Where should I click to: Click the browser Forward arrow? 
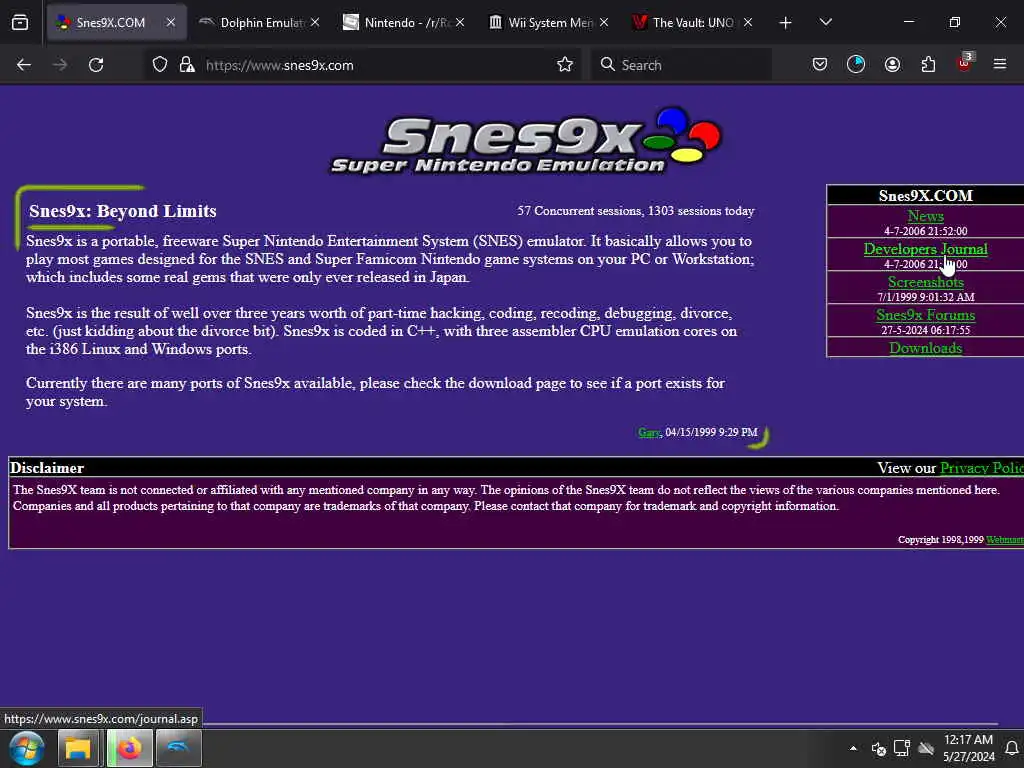(x=59, y=65)
